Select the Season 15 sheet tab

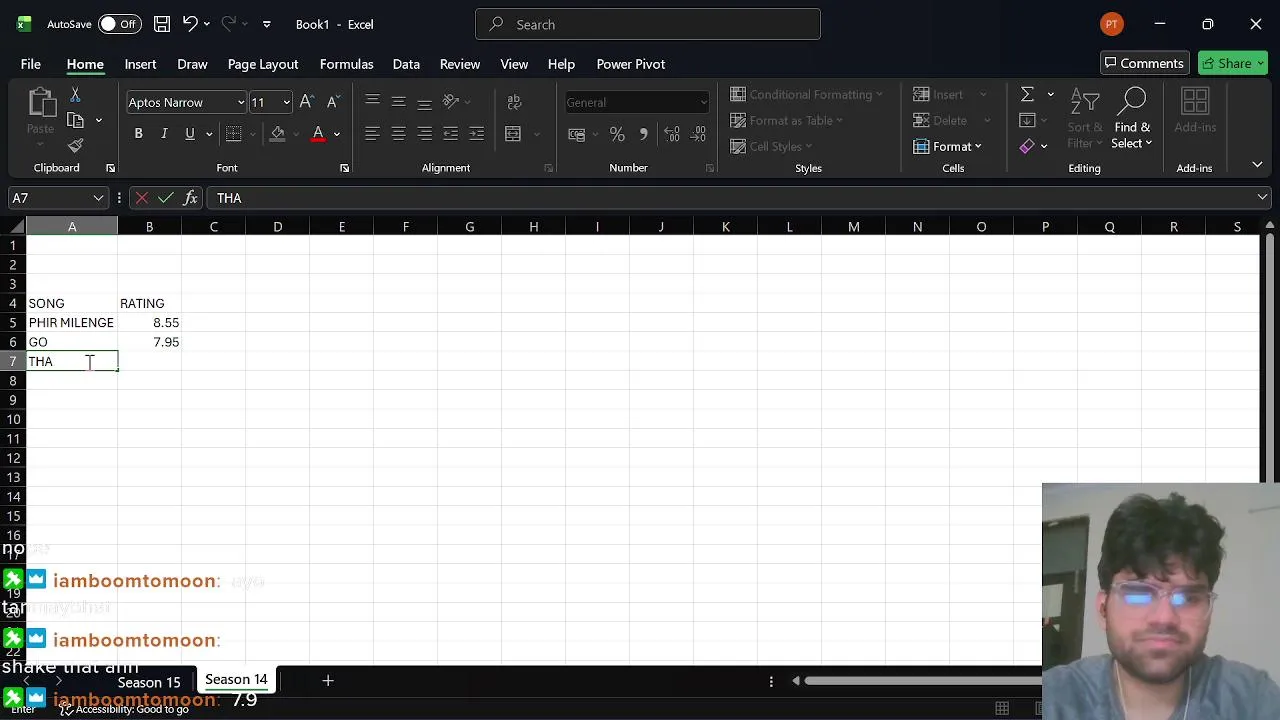click(149, 682)
